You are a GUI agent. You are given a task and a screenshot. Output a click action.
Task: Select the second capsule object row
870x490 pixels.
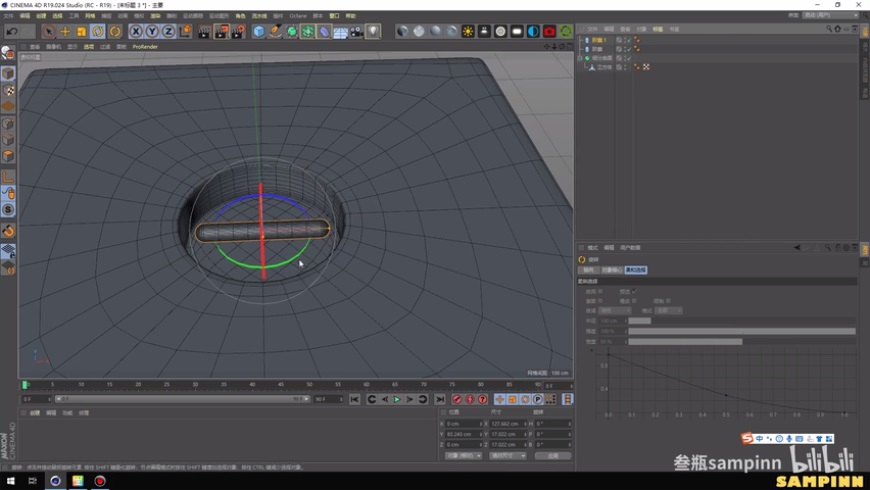(x=596, y=49)
